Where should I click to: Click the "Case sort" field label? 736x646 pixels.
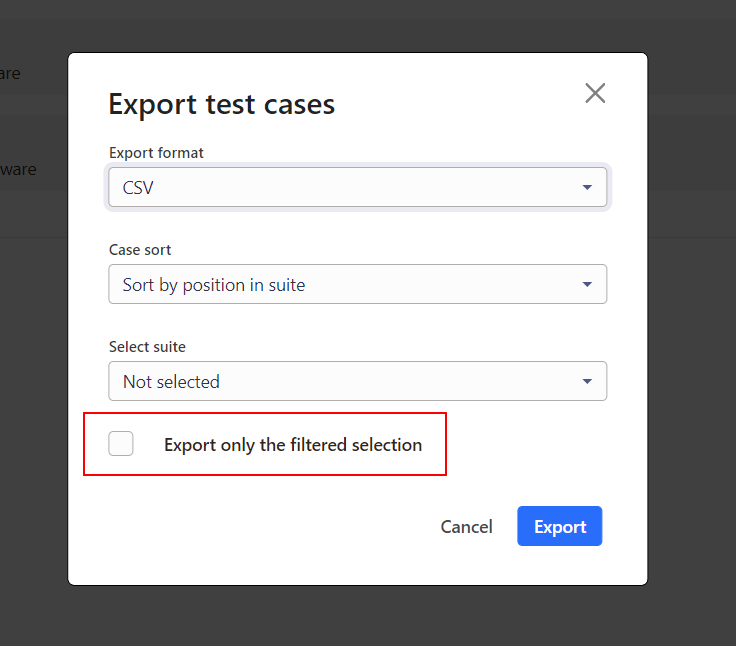140,250
